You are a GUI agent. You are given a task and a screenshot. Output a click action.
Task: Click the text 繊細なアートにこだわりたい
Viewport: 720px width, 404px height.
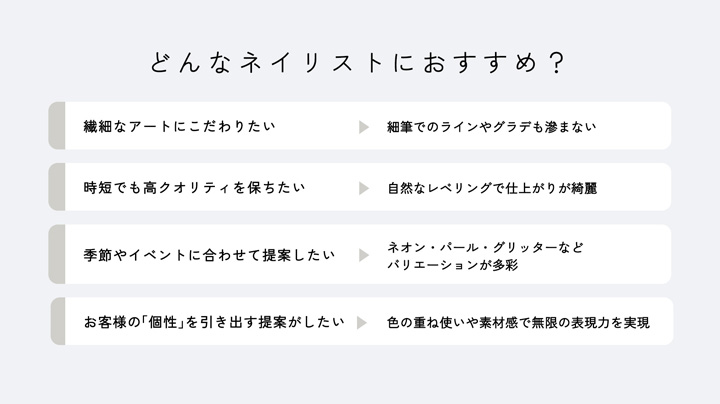180,127
